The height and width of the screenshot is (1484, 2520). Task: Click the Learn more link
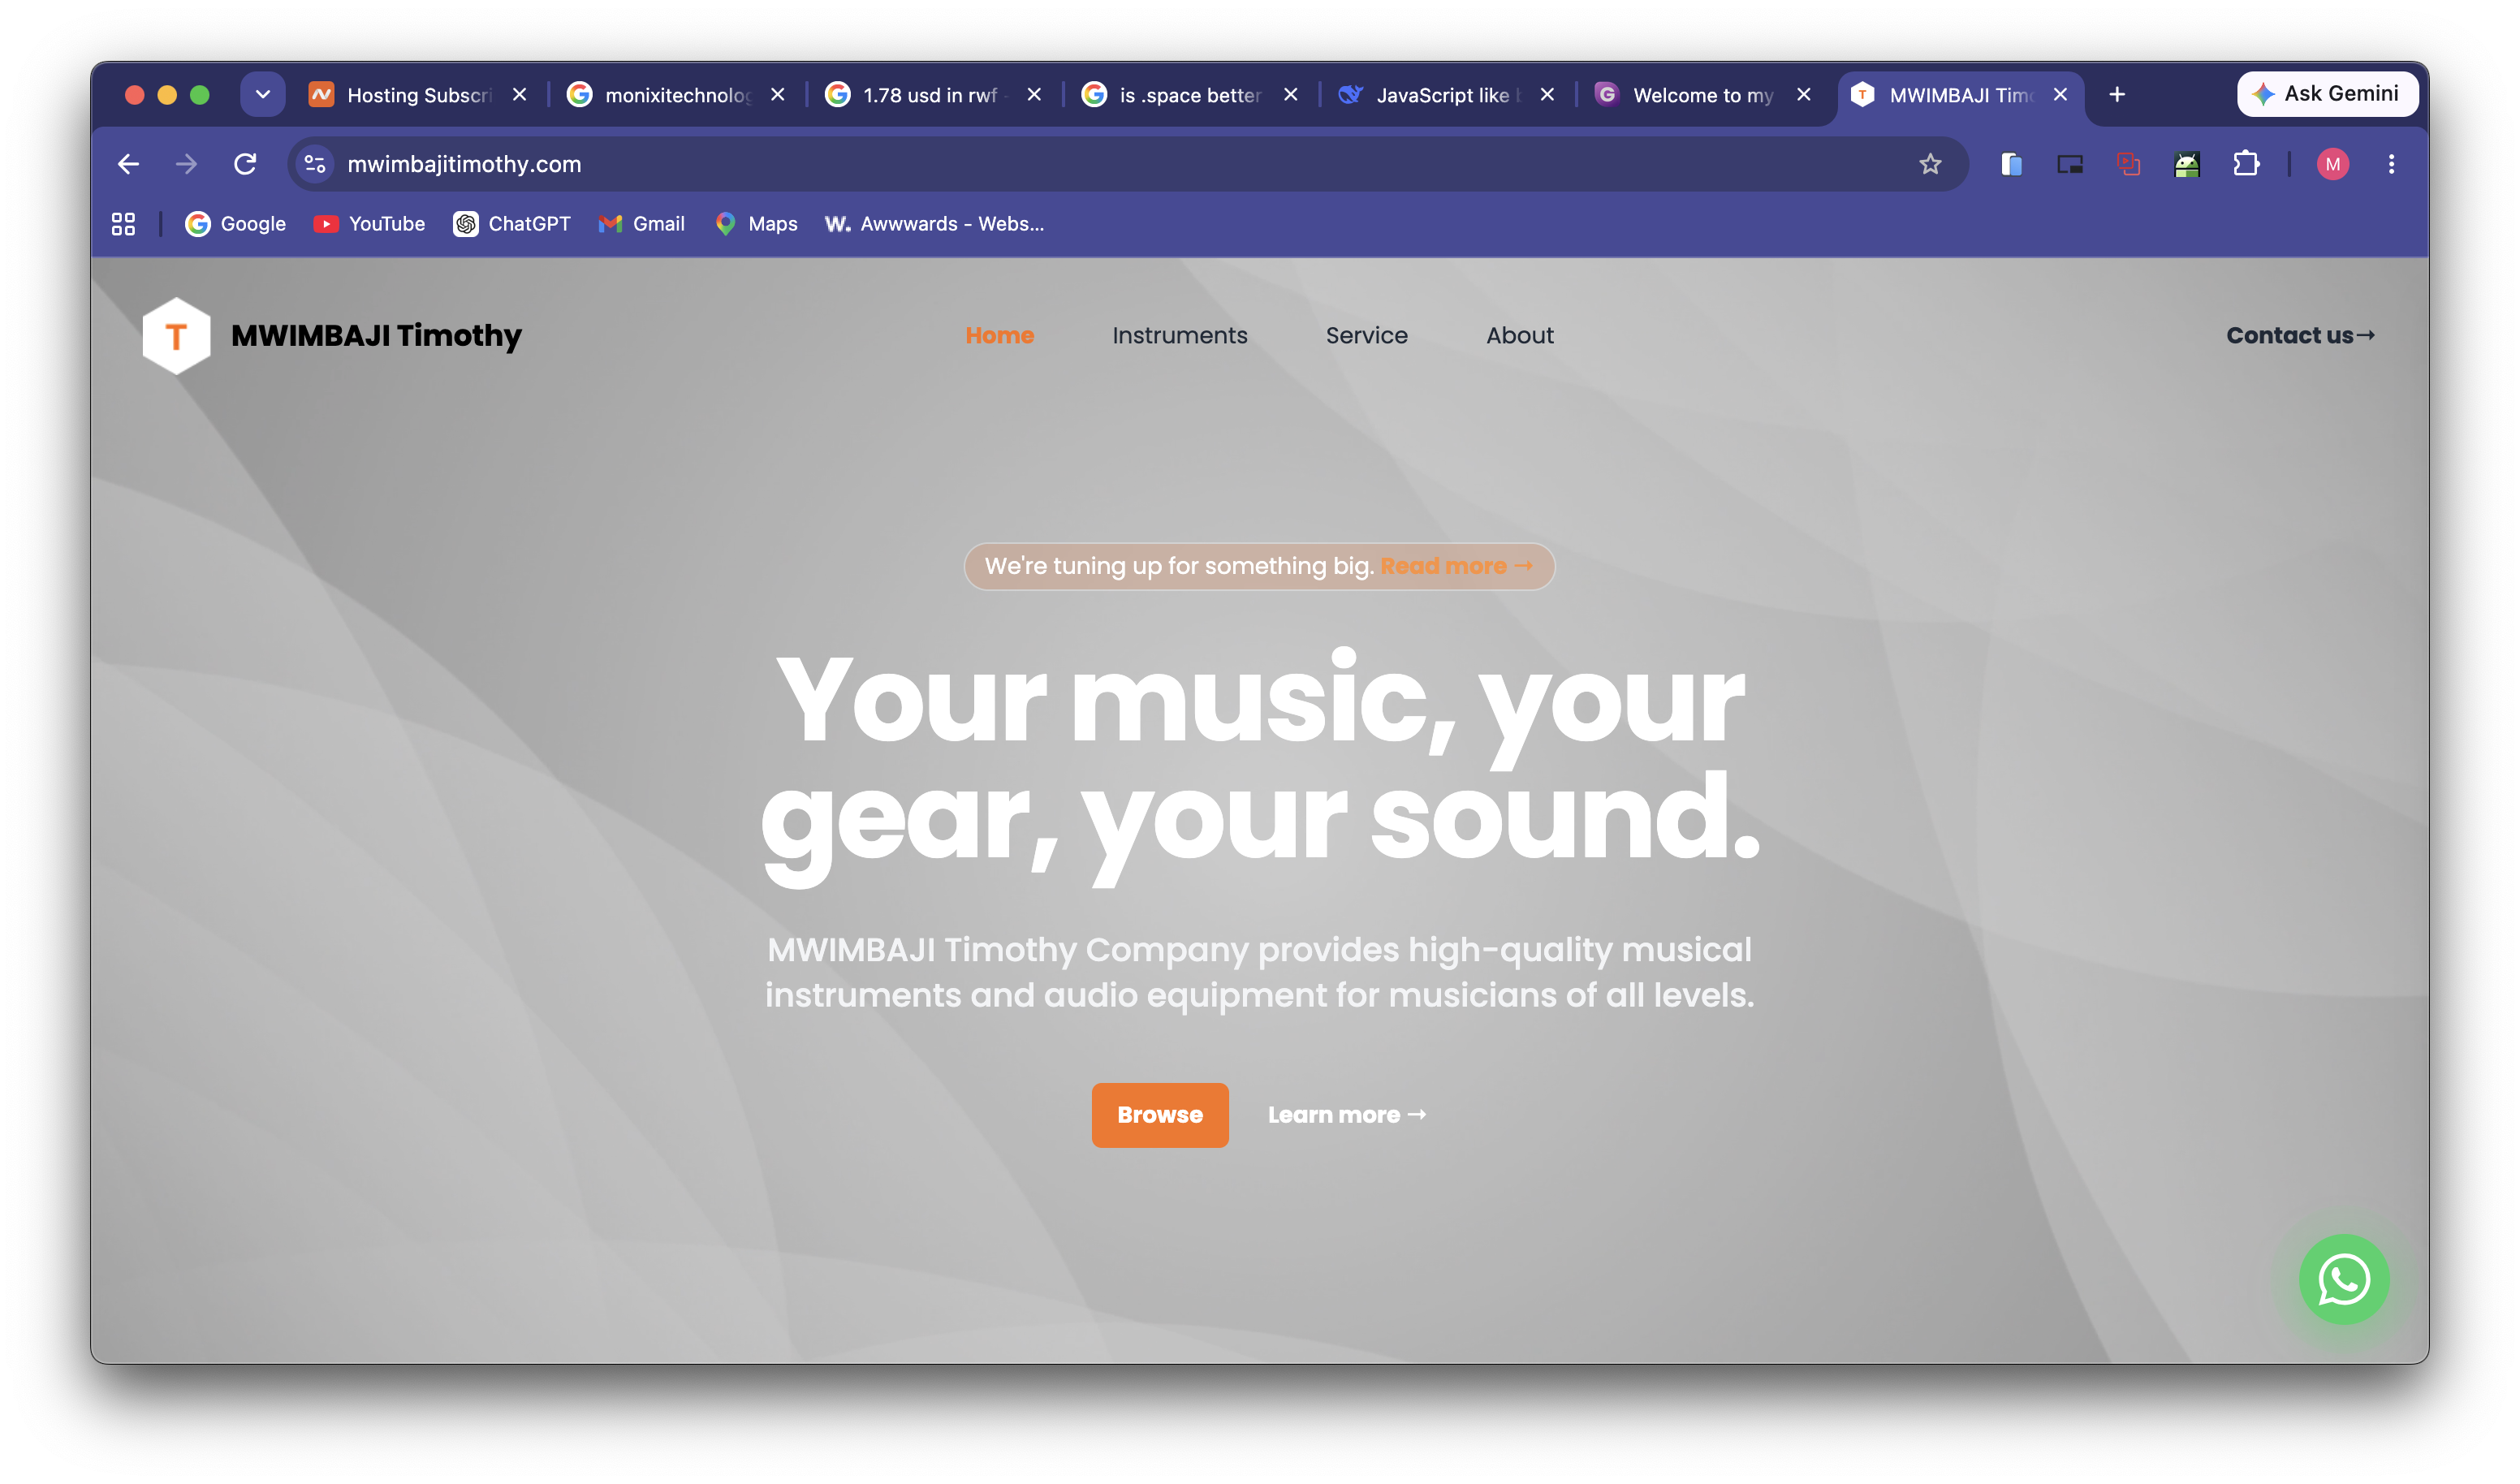click(x=1346, y=1115)
